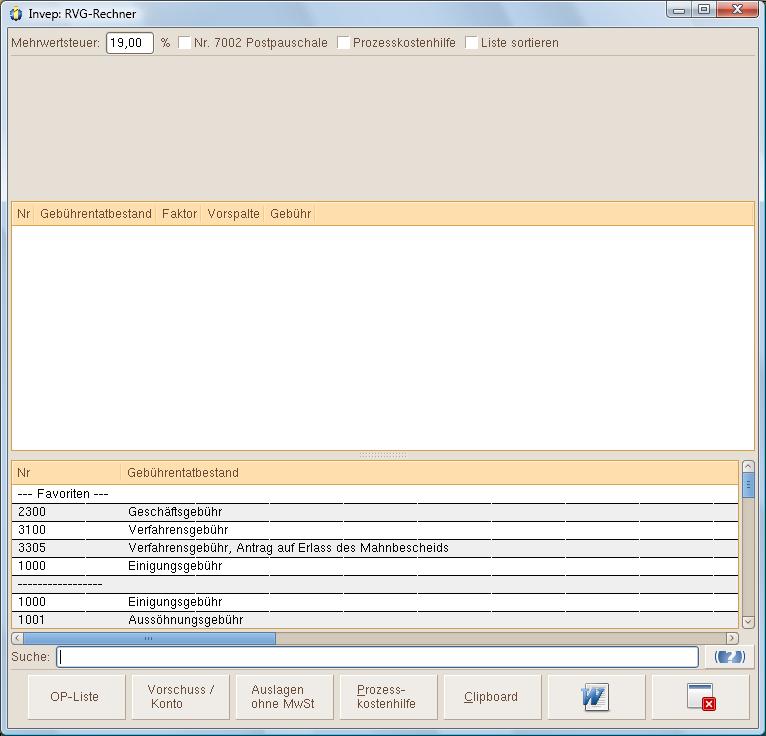
Task: Click vertical scrollbar down arrow
Action: (x=748, y=622)
